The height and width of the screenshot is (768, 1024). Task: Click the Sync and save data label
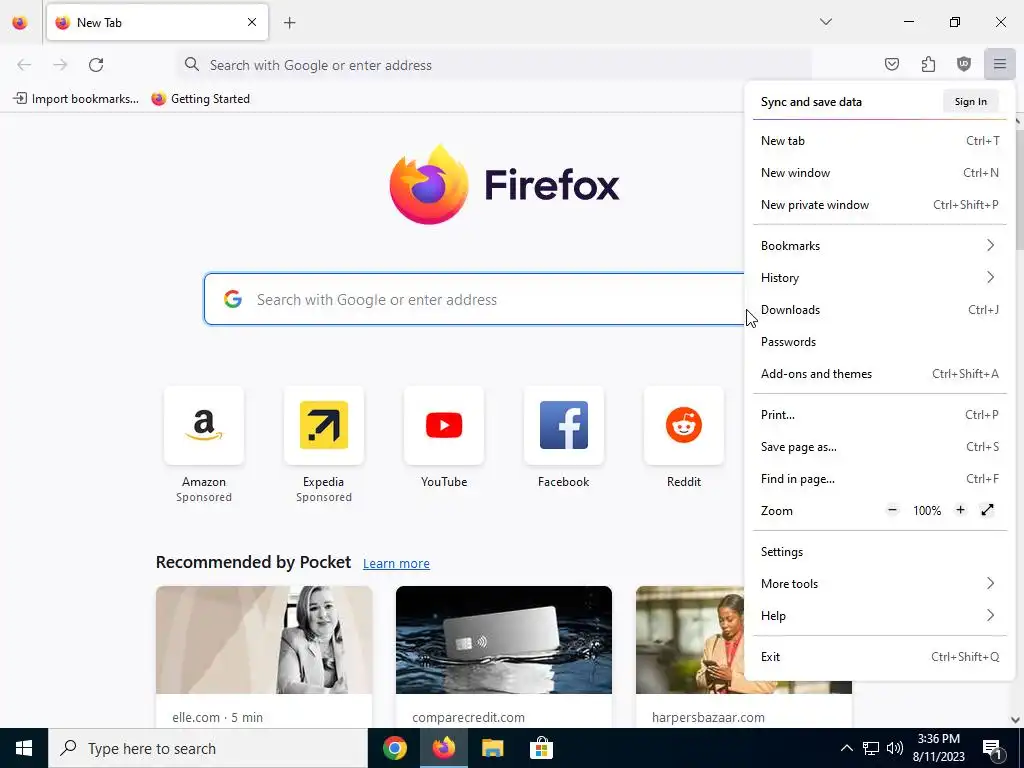pos(811,102)
